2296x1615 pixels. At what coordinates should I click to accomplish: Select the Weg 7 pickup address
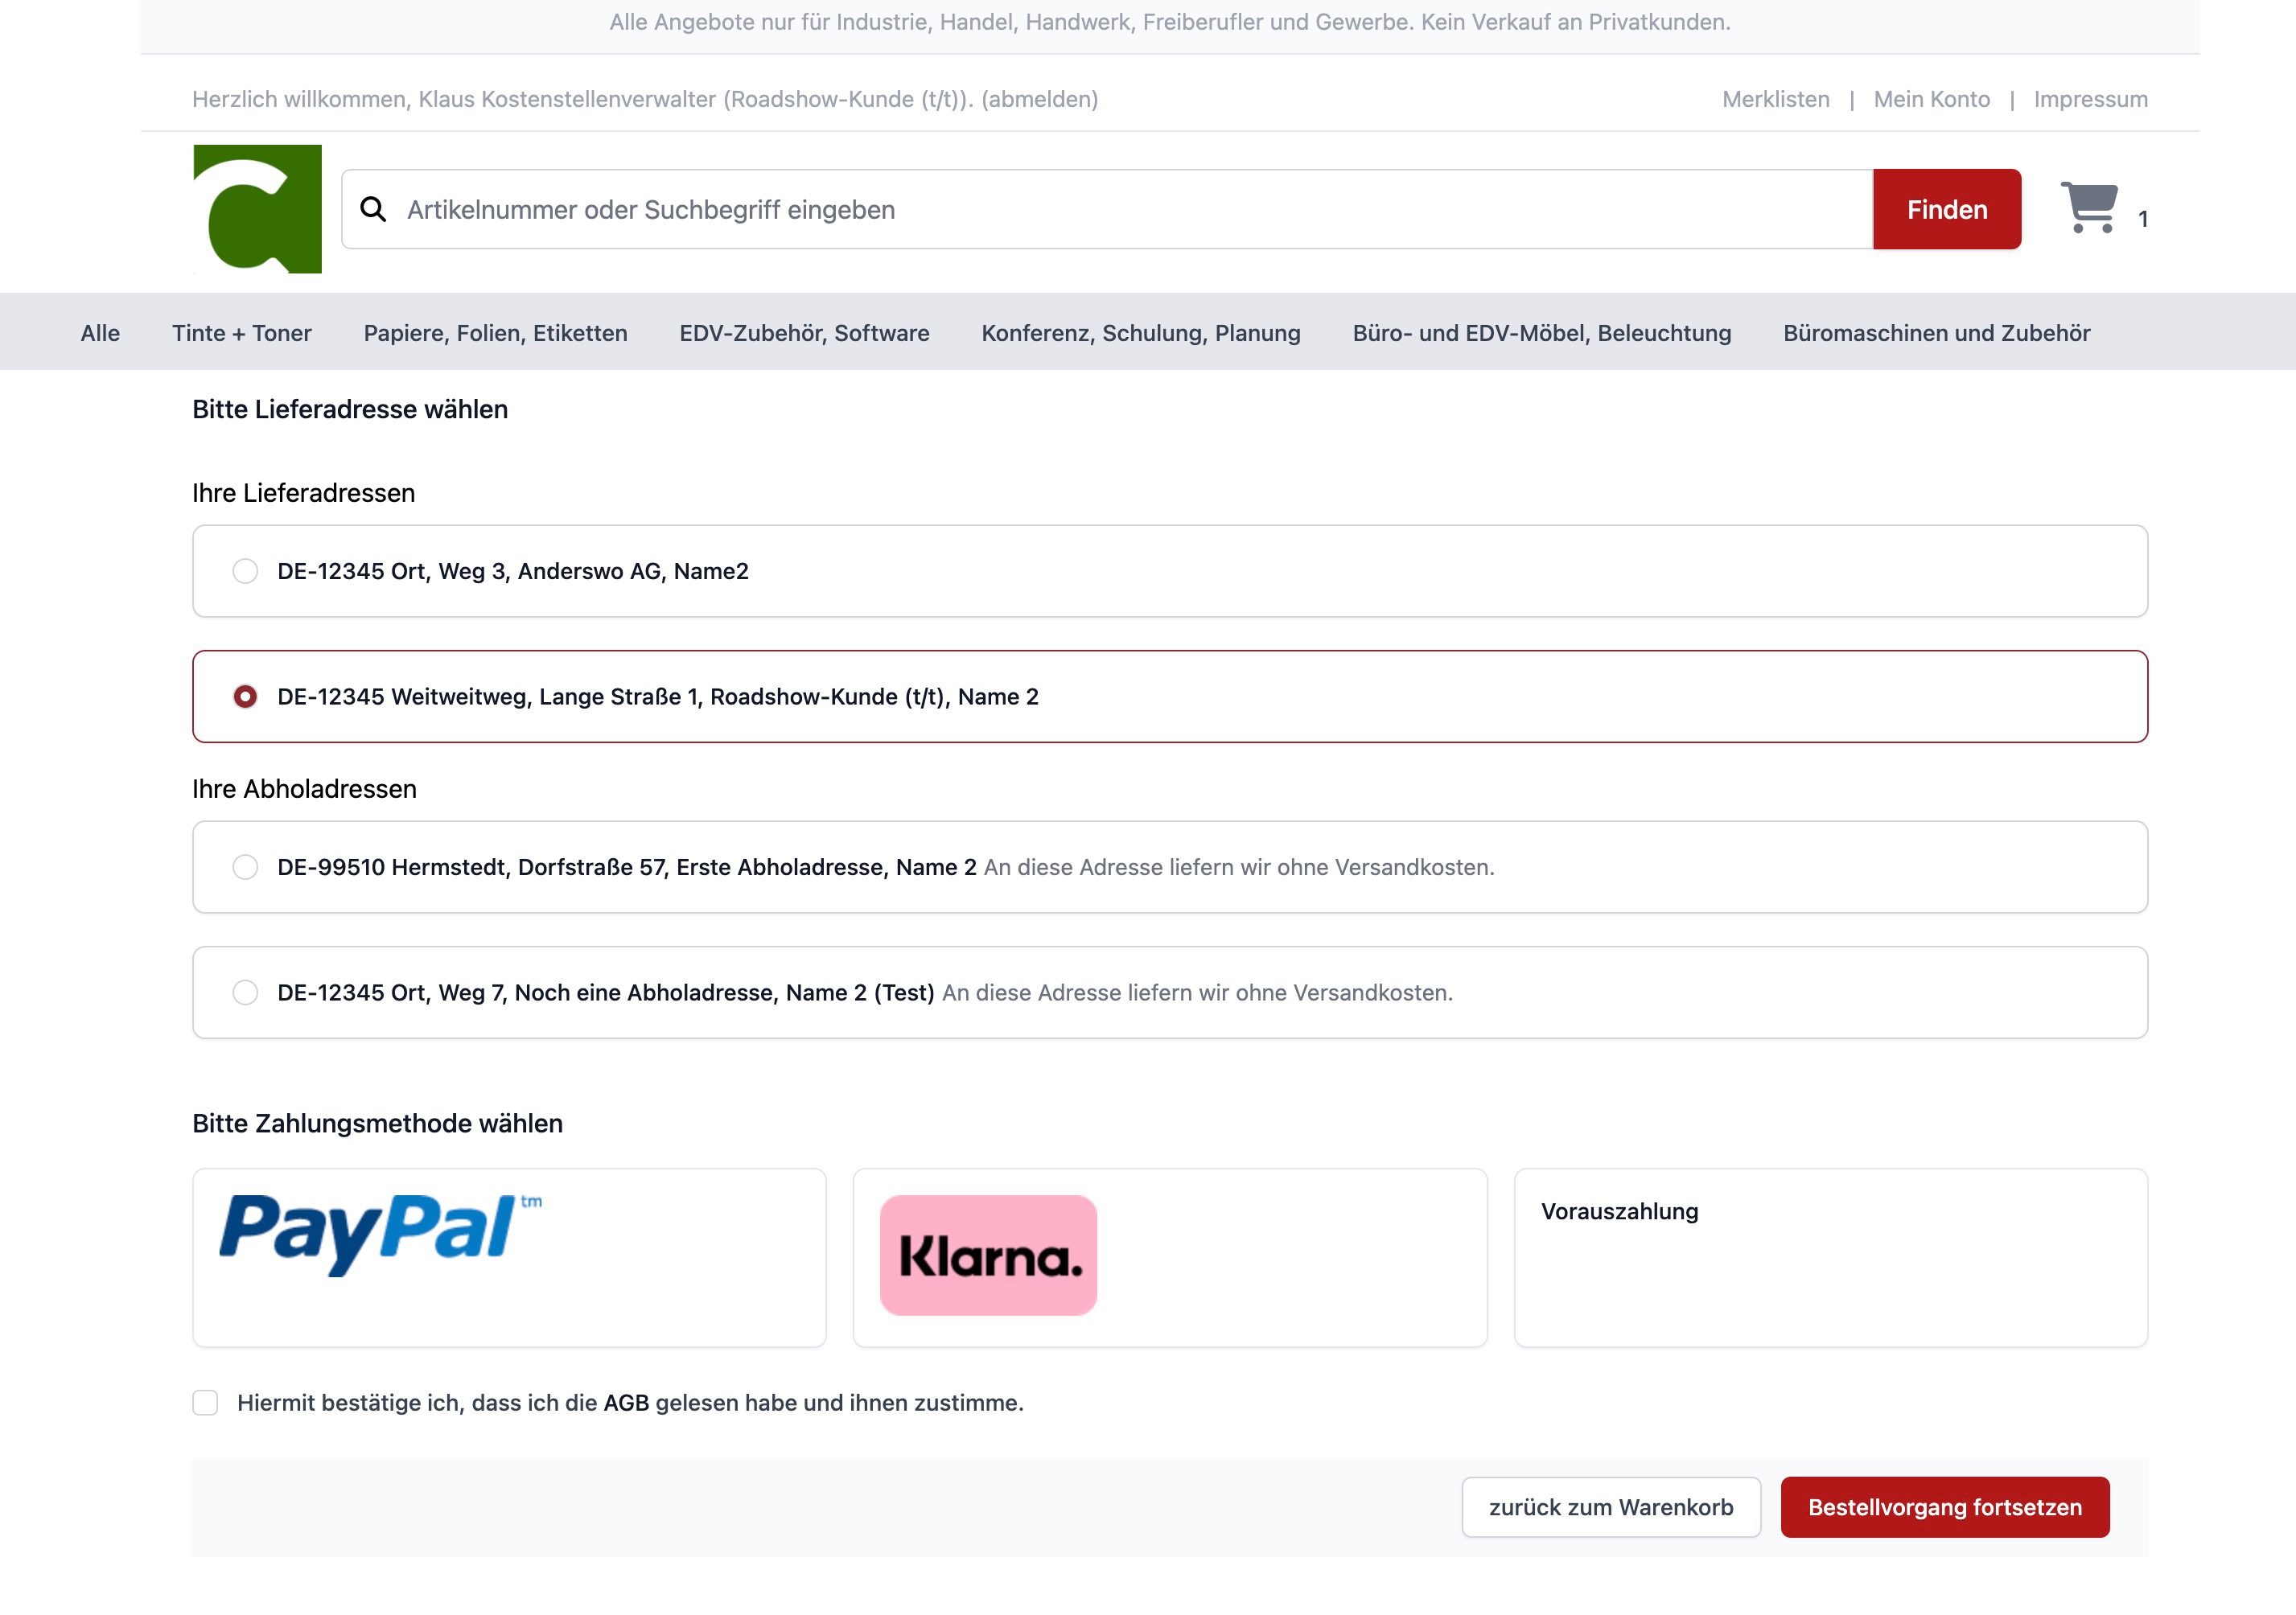[245, 992]
